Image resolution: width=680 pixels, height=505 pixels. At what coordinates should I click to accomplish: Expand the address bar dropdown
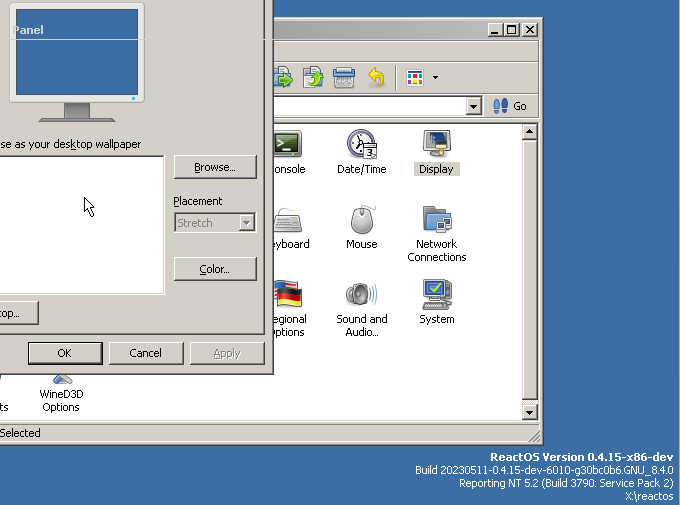tap(474, 106)
